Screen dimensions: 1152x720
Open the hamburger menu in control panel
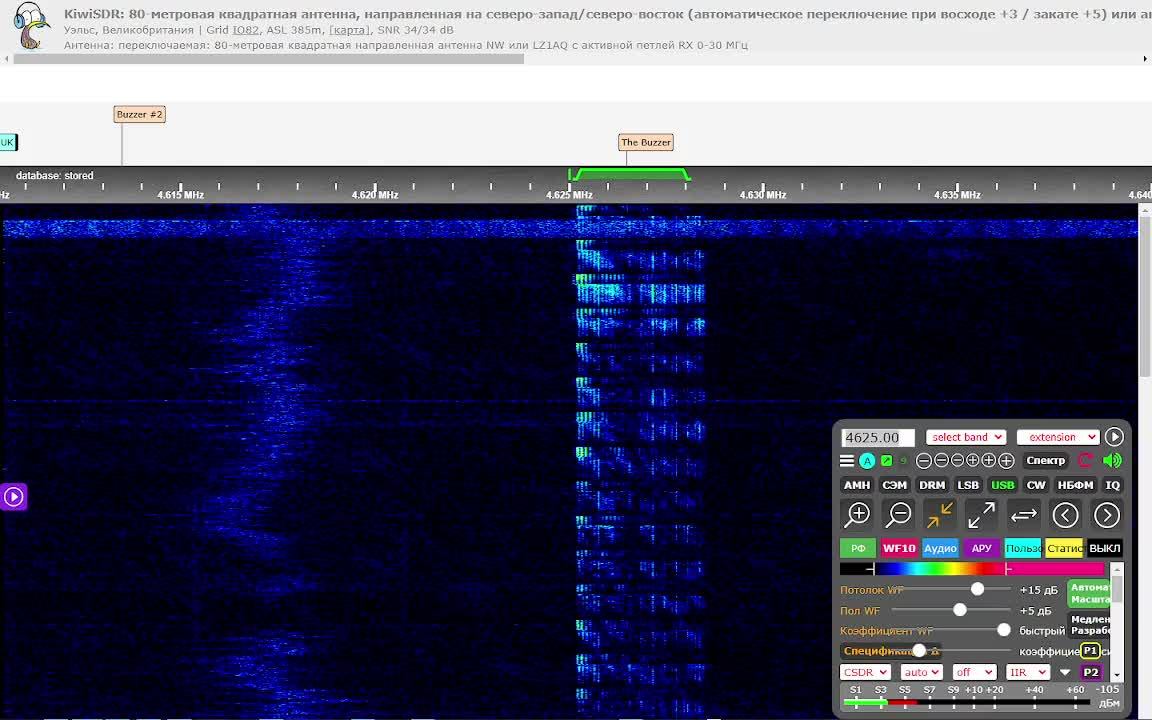(x=847, y=461)
